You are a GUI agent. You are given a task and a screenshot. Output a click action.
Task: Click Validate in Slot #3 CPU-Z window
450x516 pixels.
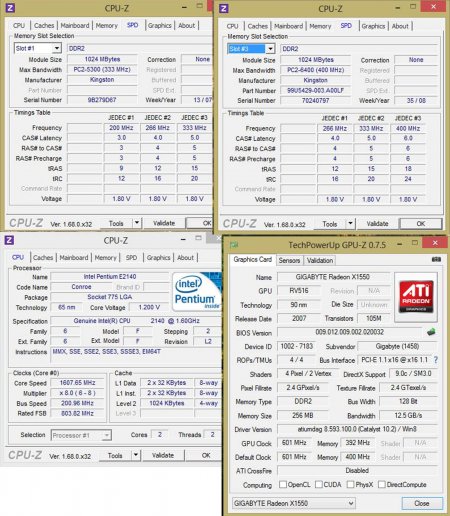(x=377, y=224)
